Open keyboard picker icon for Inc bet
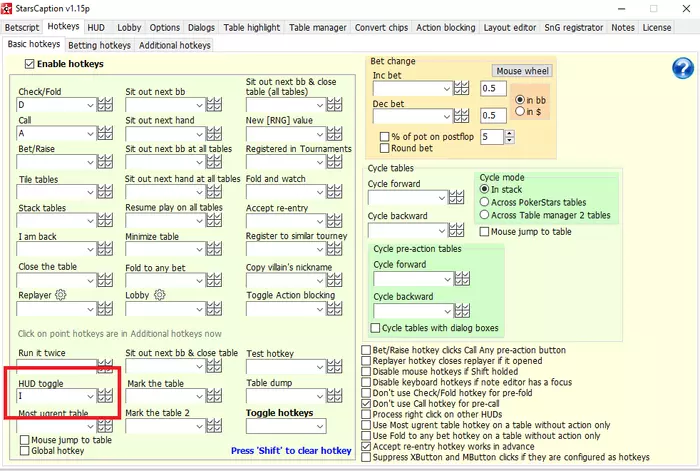The width and height of the screenshot is (700, 471). pos(462,88)
